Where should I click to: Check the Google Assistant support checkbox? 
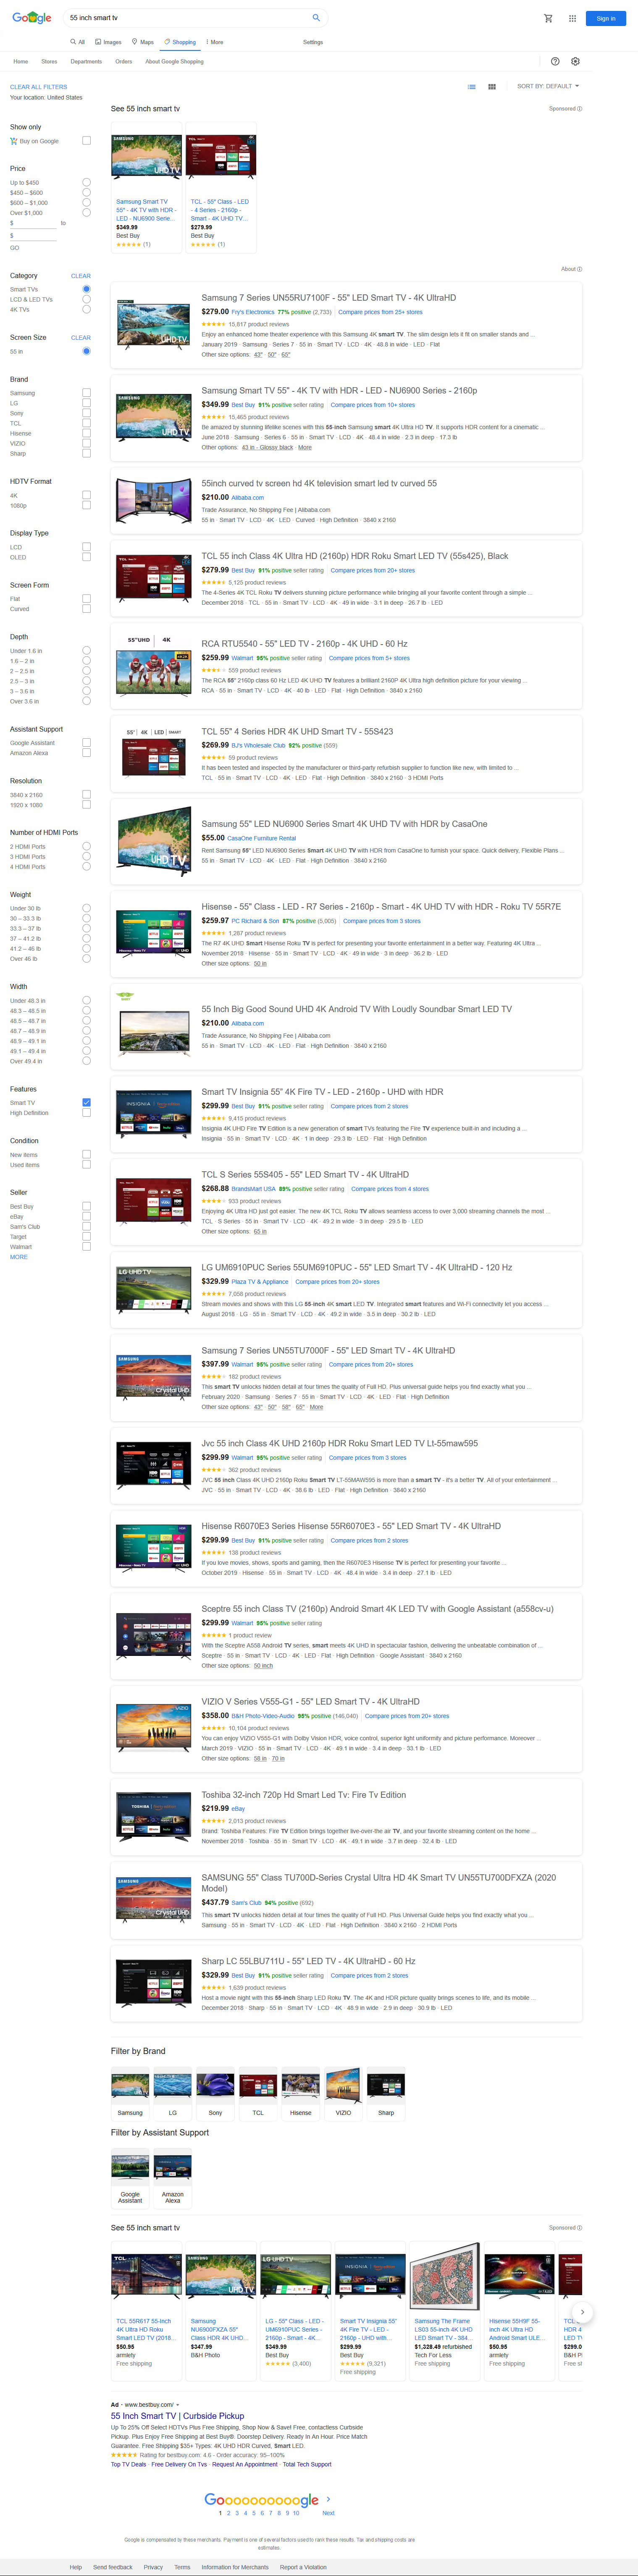coord(86,743)
